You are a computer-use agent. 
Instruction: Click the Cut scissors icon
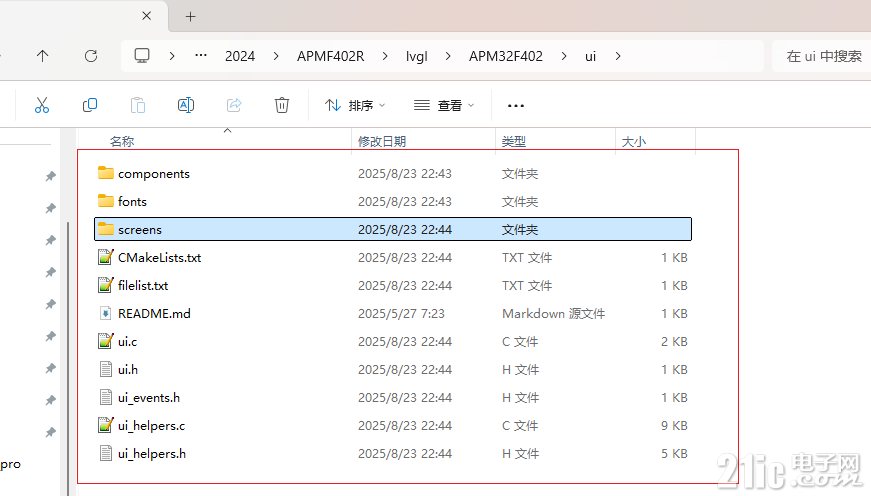42,105
